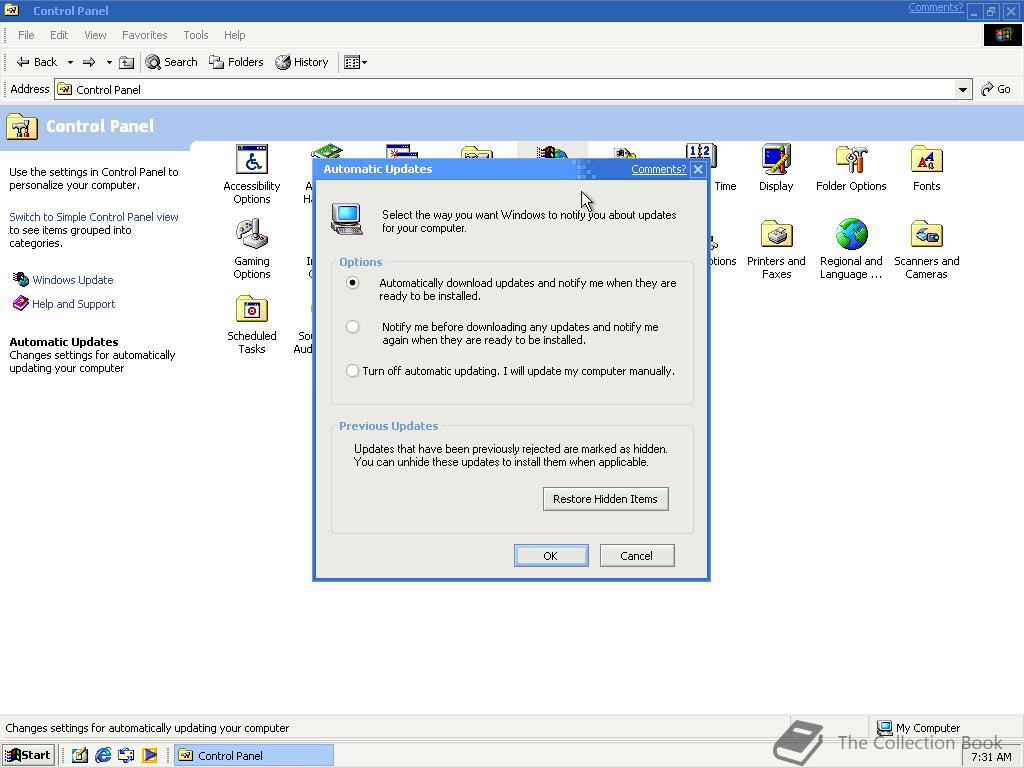Click the Go button next to Address
The width and height of the screenshot is (1024, 768).
tap(996, 89)
